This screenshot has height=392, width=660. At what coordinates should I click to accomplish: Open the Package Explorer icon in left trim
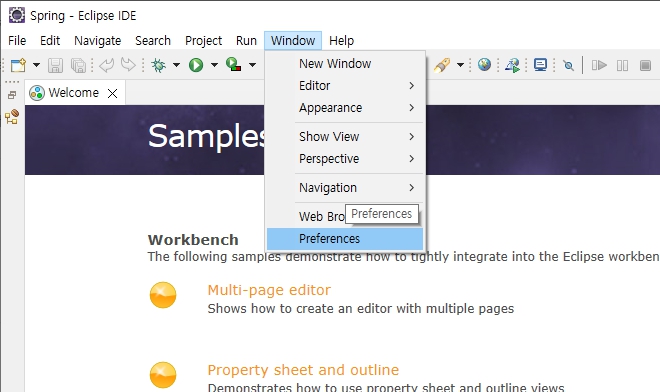12,117
